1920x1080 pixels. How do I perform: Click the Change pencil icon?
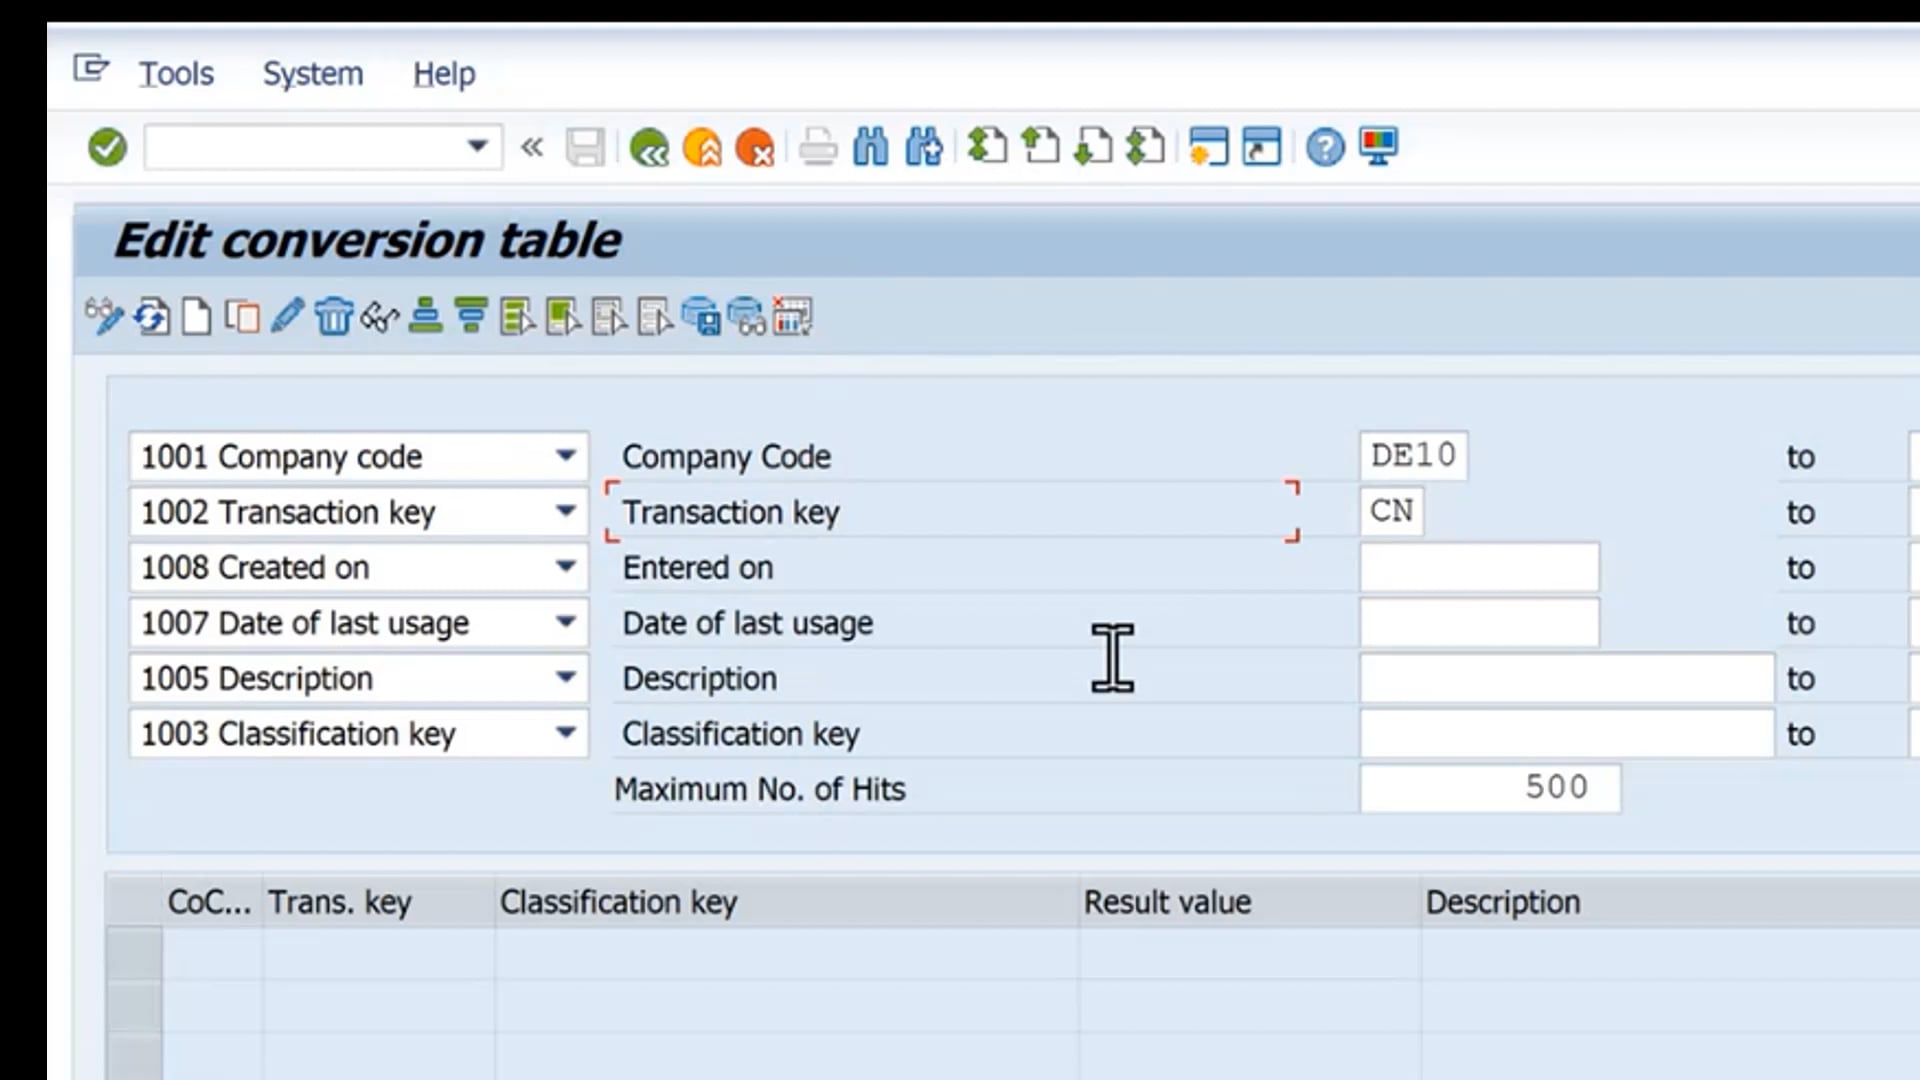coord(287,317)
